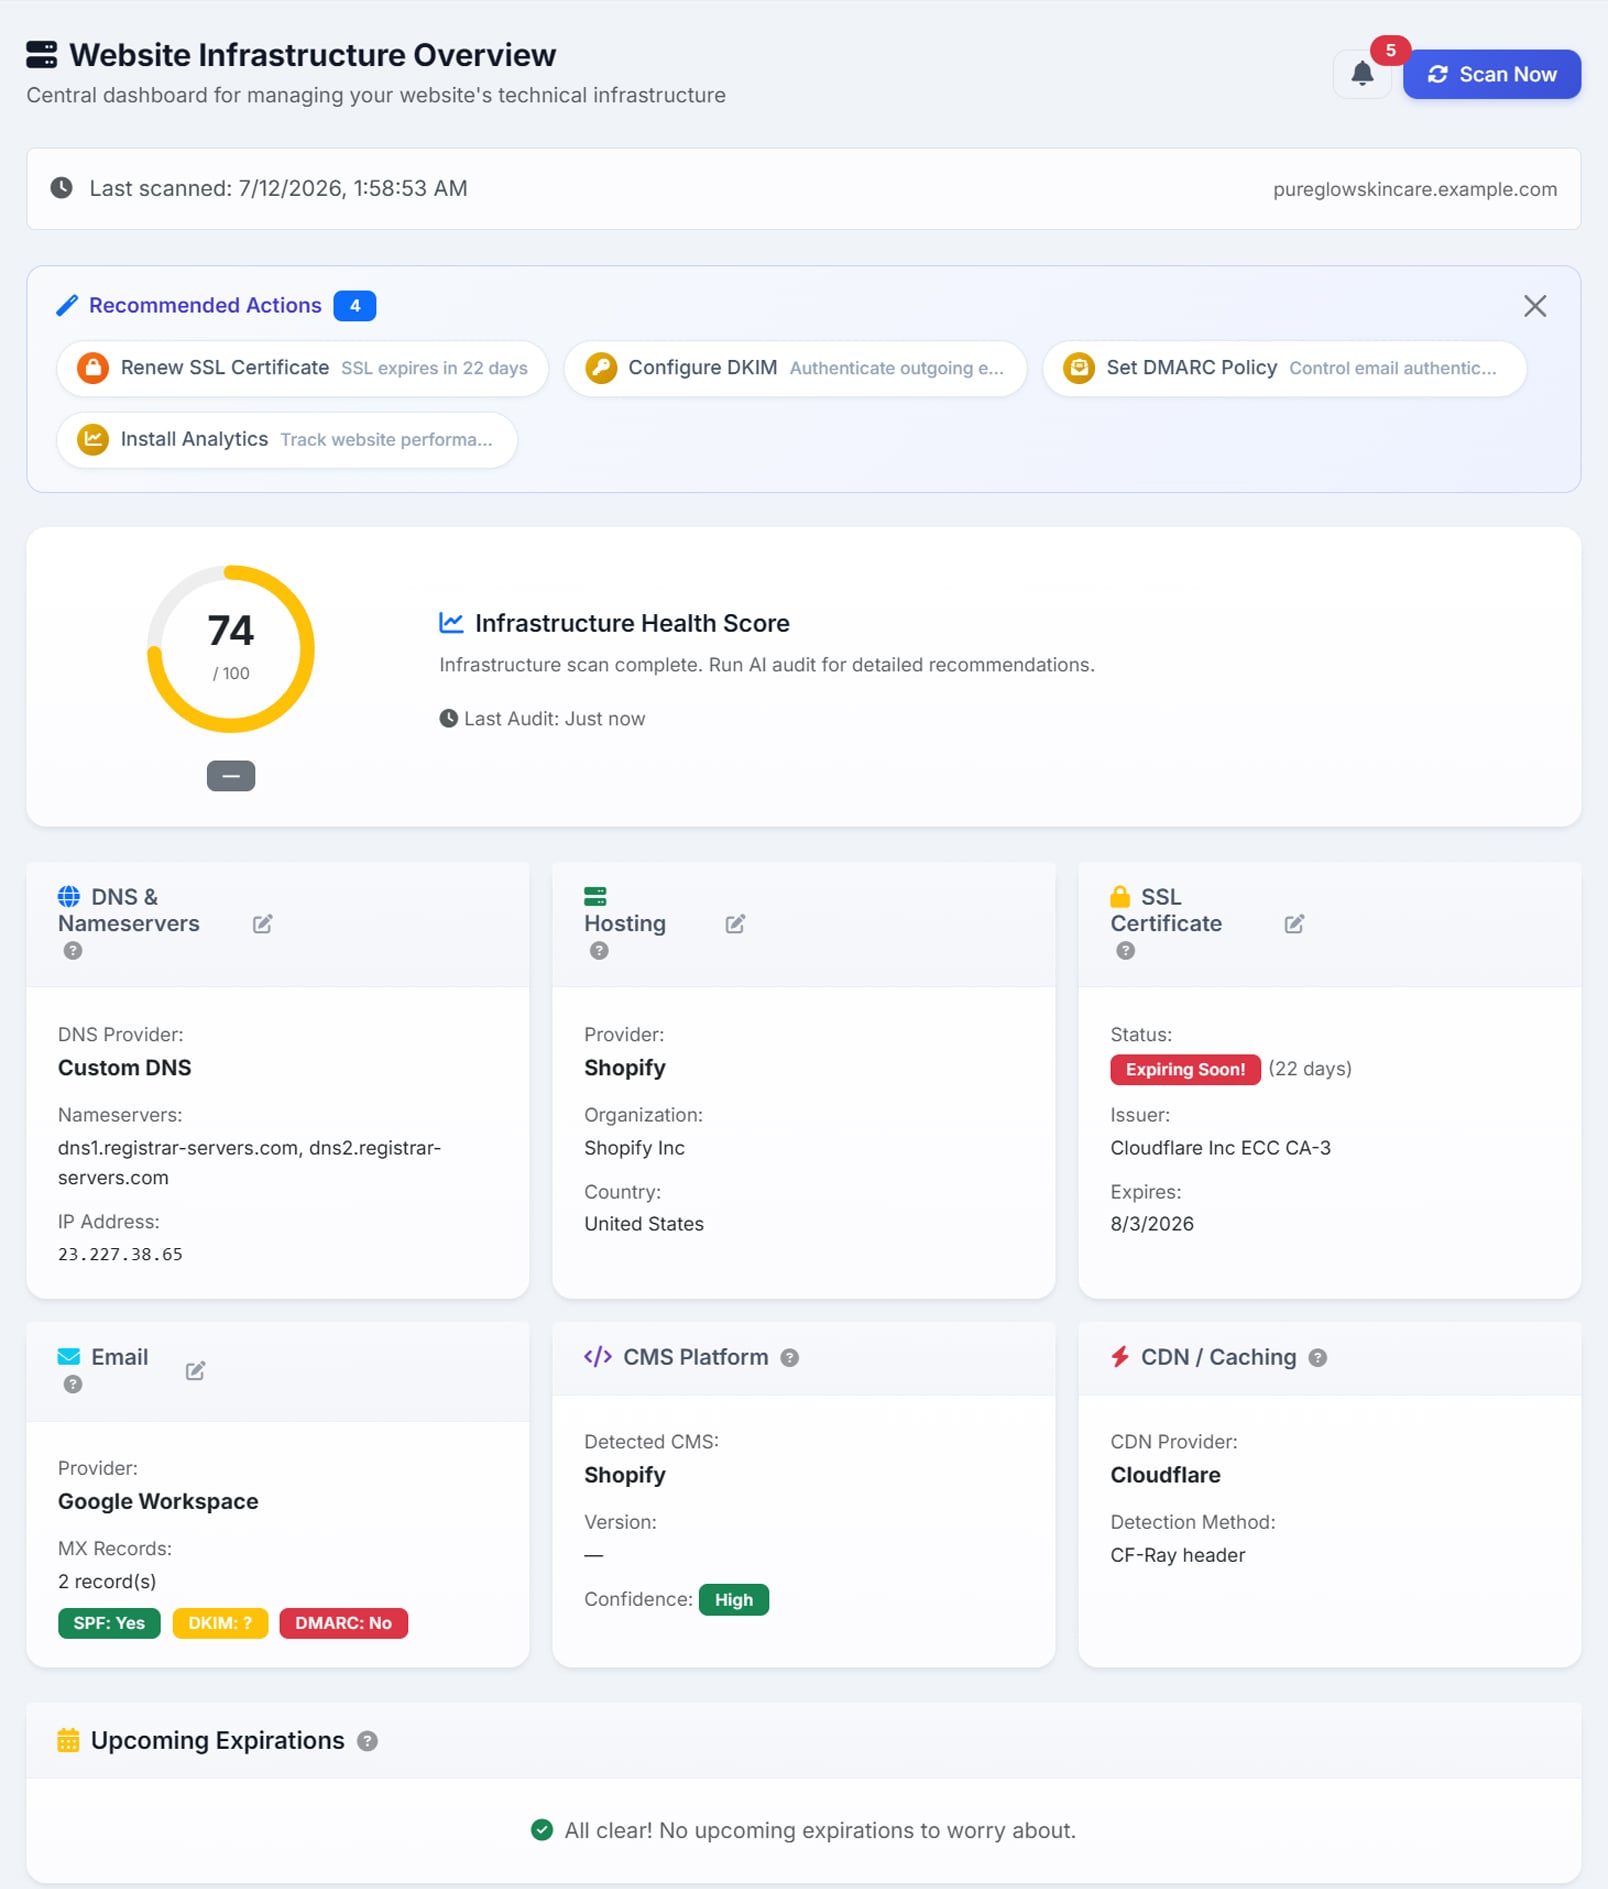Click the 2 record(s) MX value

(107, 1582)
